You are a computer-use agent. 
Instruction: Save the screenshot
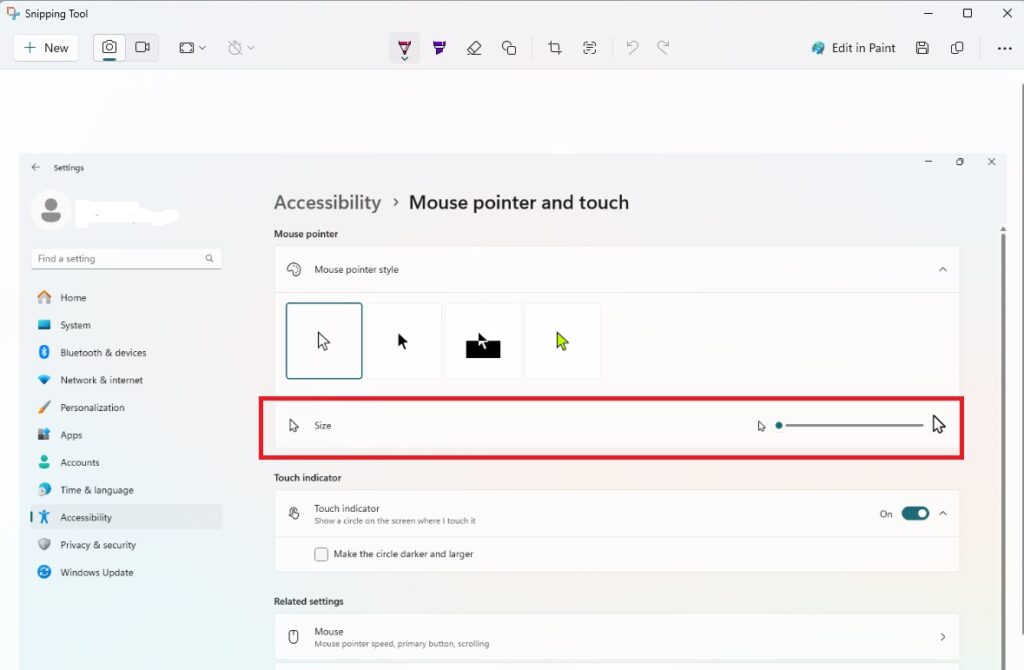point(922,47)
